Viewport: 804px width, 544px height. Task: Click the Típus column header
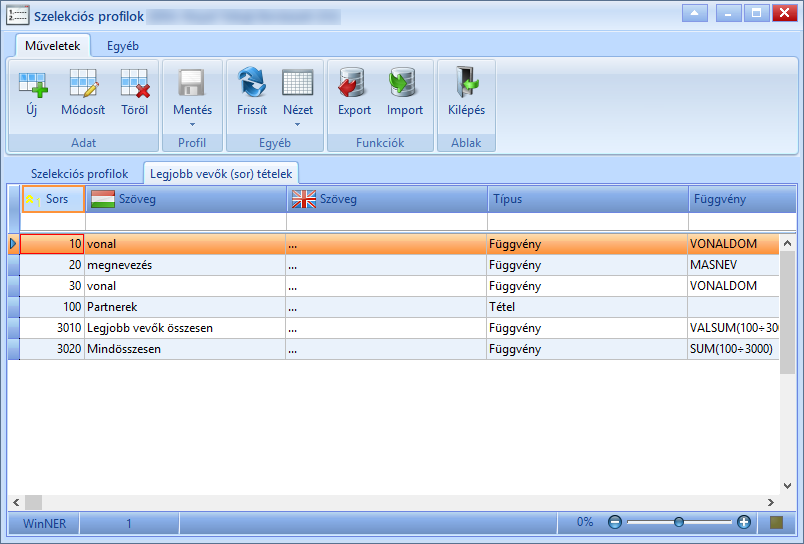click(588, 199)
